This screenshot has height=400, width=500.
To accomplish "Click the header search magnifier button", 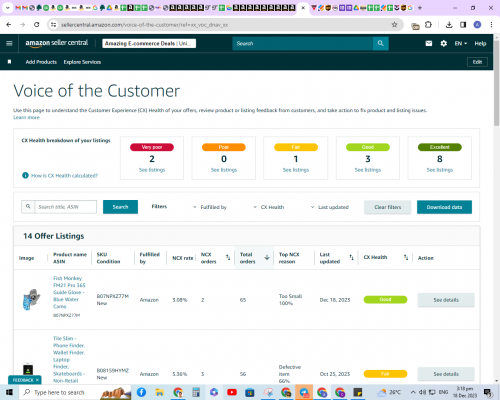I will point(380,43).
